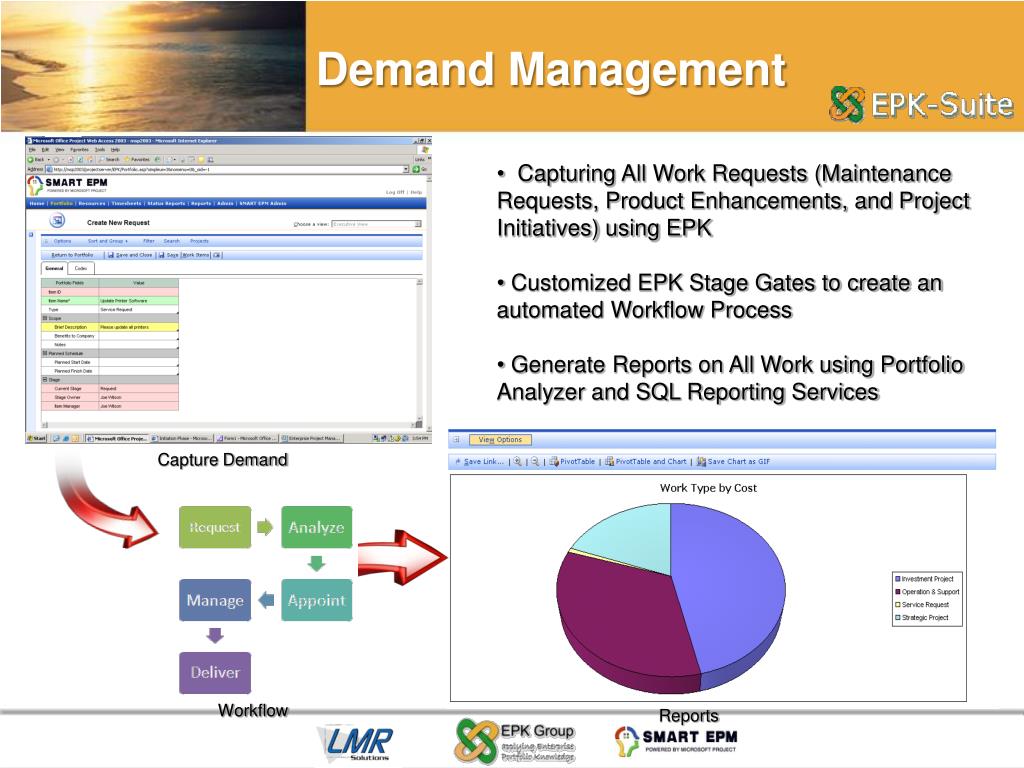
Task: Click the browser Back button
Action: [37, 159]
